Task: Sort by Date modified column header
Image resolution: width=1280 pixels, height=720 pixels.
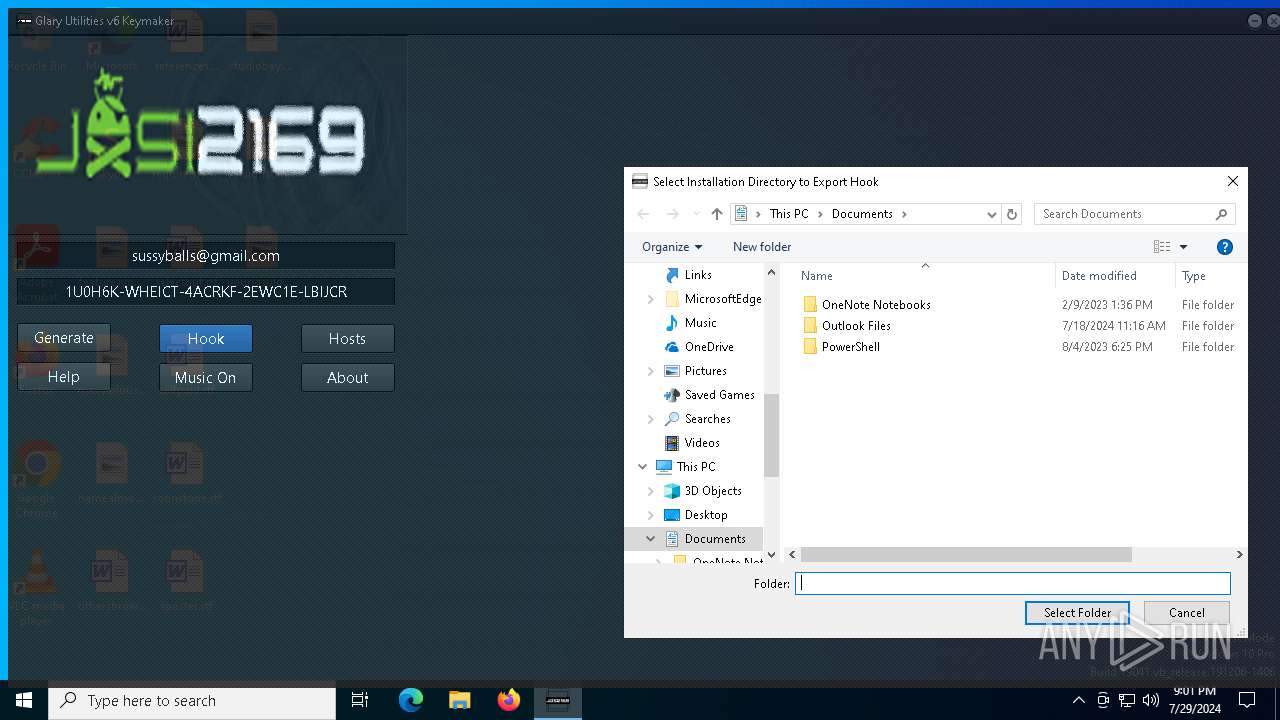Action: 1099,276
